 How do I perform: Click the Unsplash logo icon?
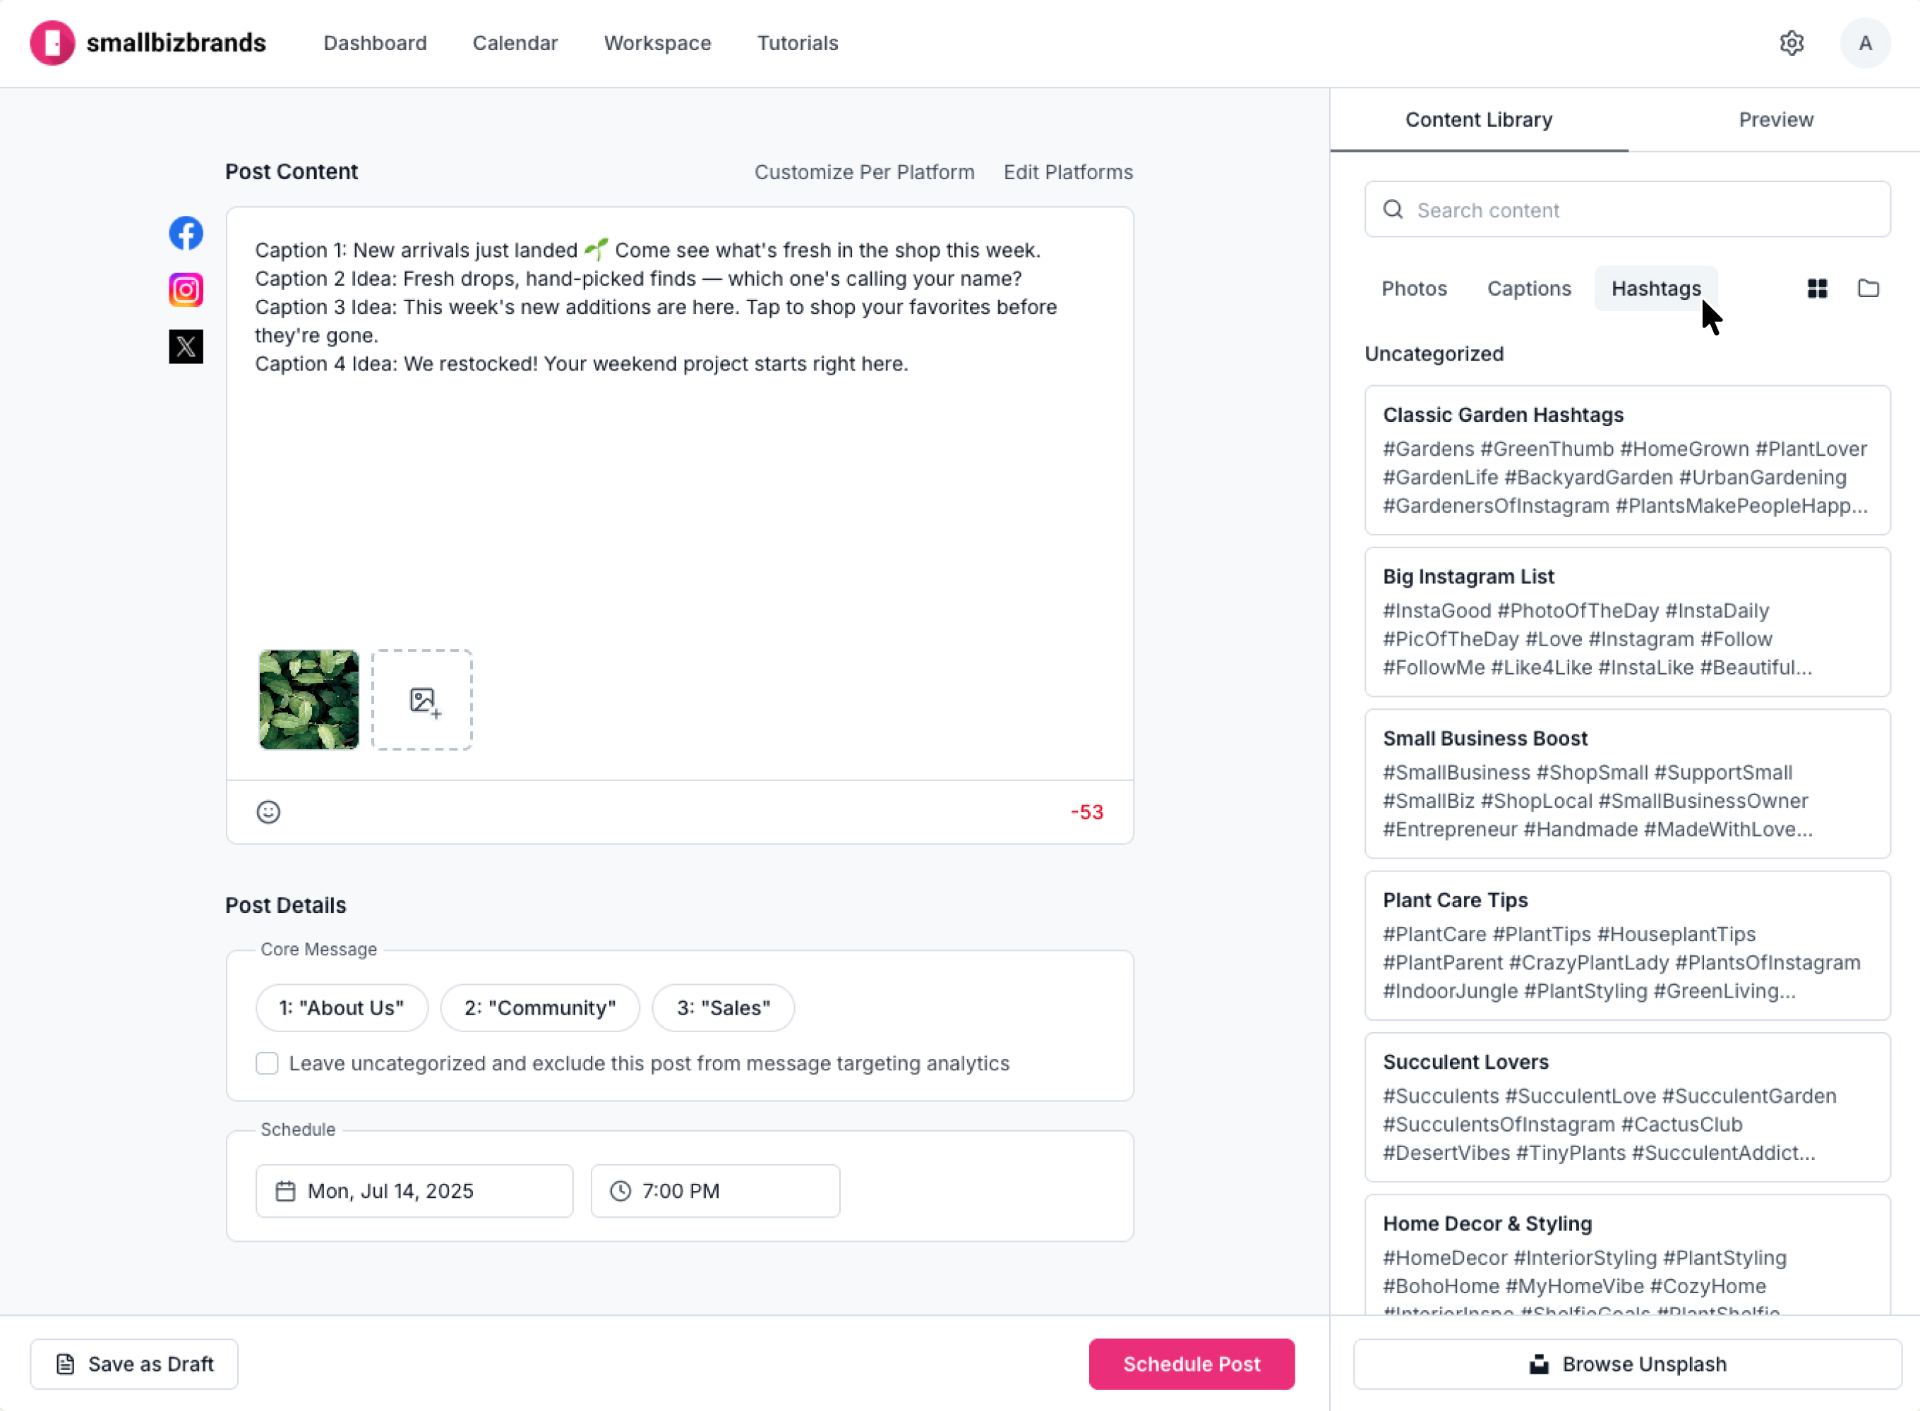1538,1364
